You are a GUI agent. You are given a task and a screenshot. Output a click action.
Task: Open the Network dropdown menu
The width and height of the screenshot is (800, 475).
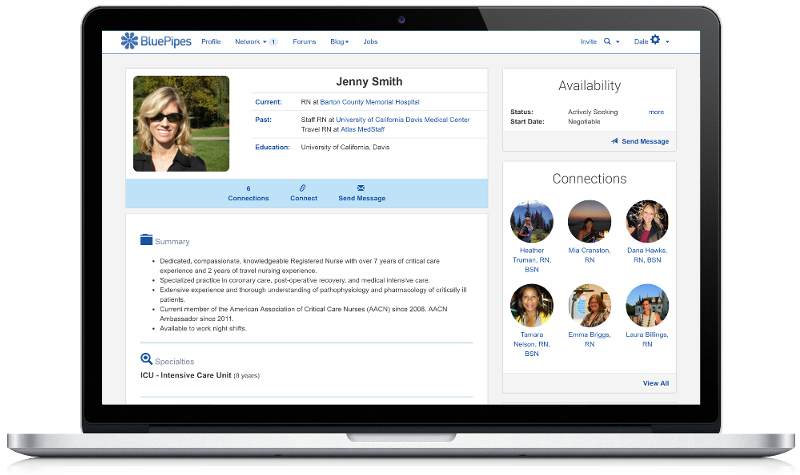click(251, 42)
